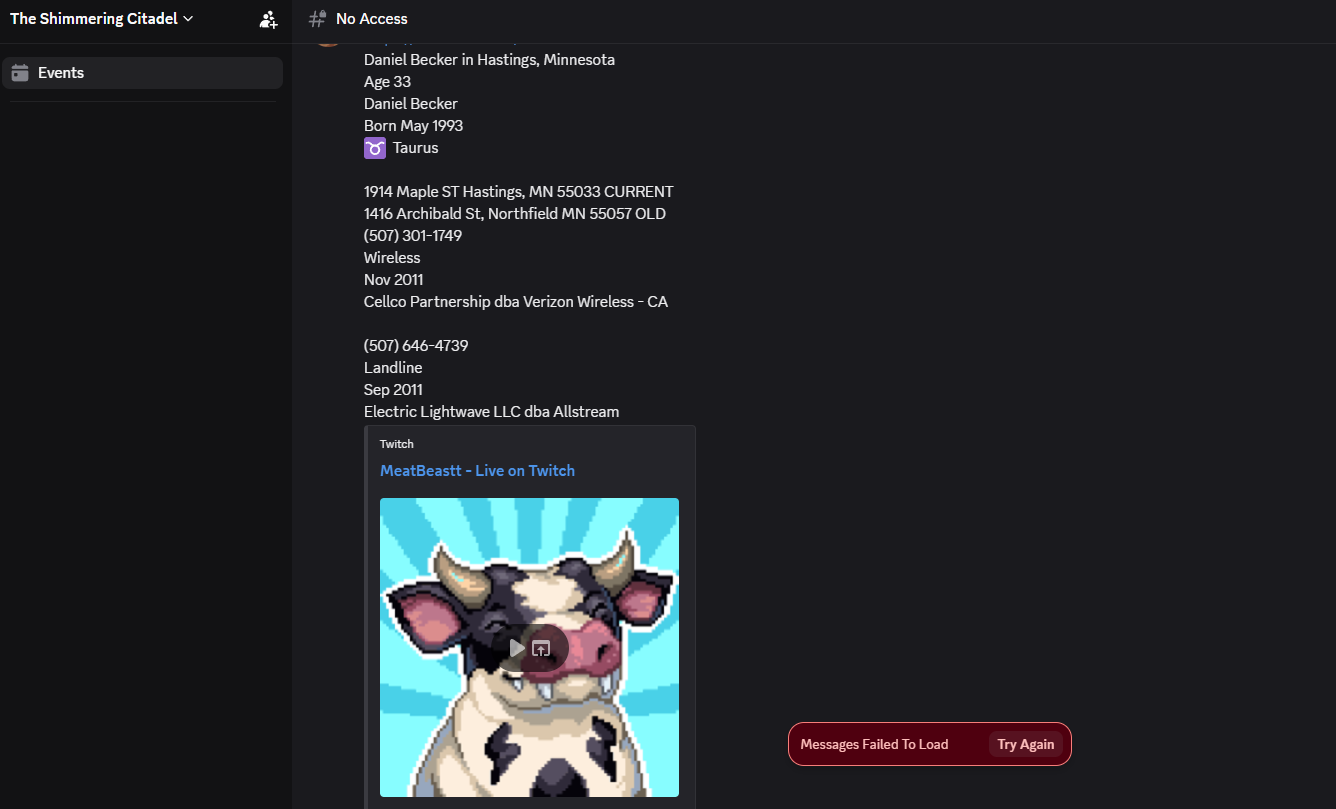Viewport: 1336px width, 809px height.
Task: Open MeatBeastt - Live on Twitch link
Action: click(477, 471)
